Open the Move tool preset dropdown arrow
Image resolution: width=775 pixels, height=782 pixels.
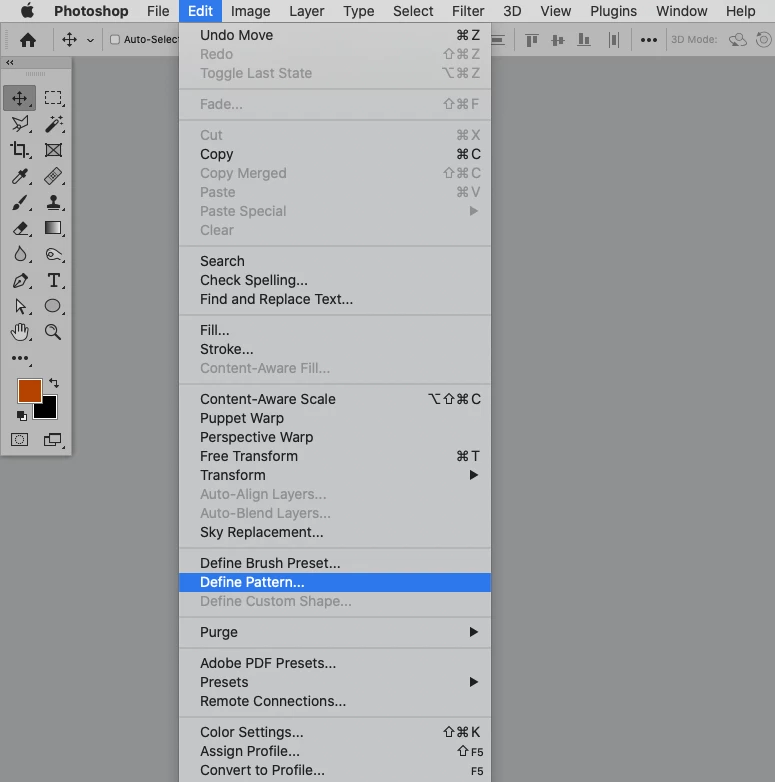point(90,40)
